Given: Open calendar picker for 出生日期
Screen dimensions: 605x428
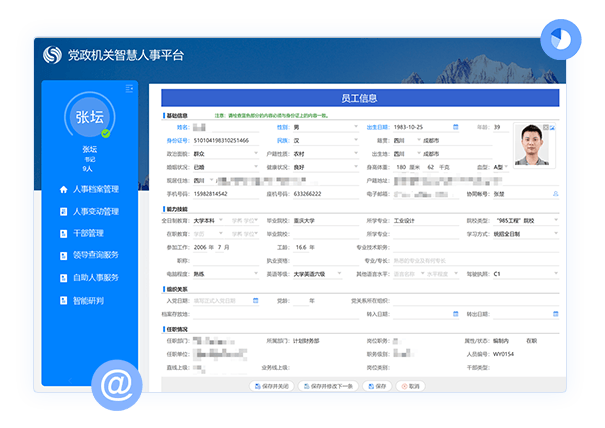Looking at the screenshot, I should point(455,128).
